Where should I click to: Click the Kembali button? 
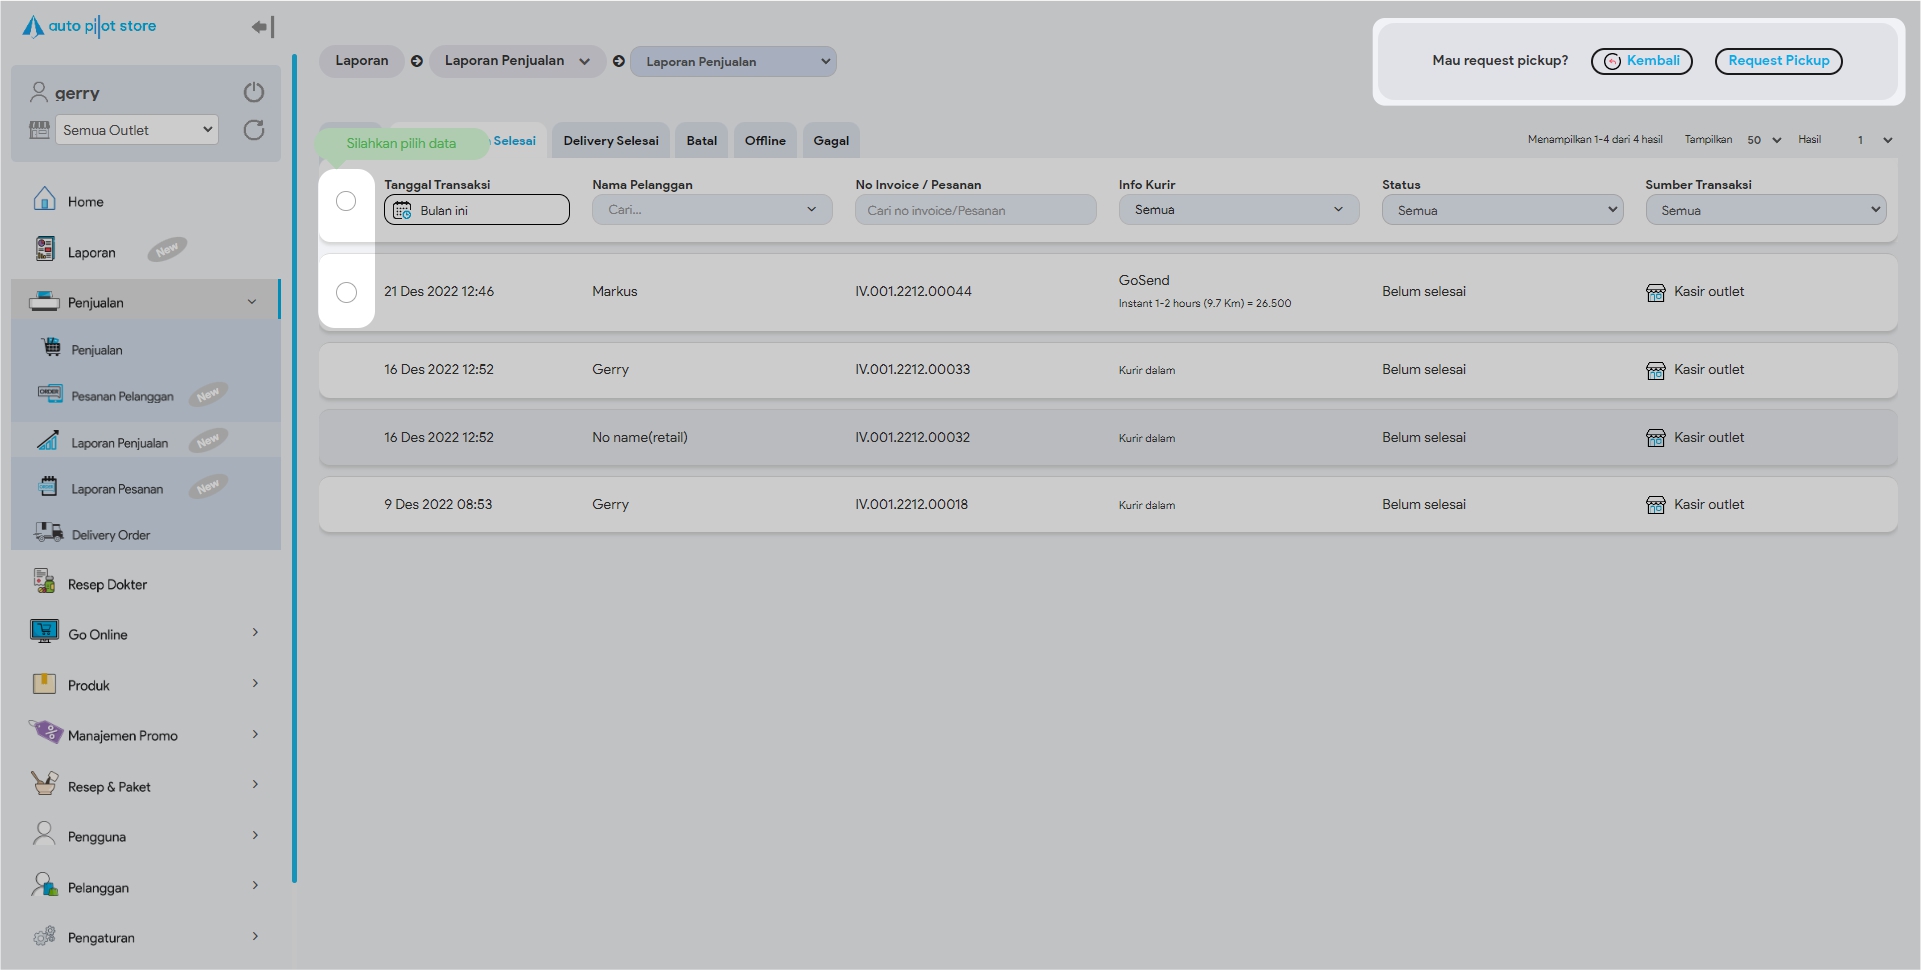[1641, 61]
